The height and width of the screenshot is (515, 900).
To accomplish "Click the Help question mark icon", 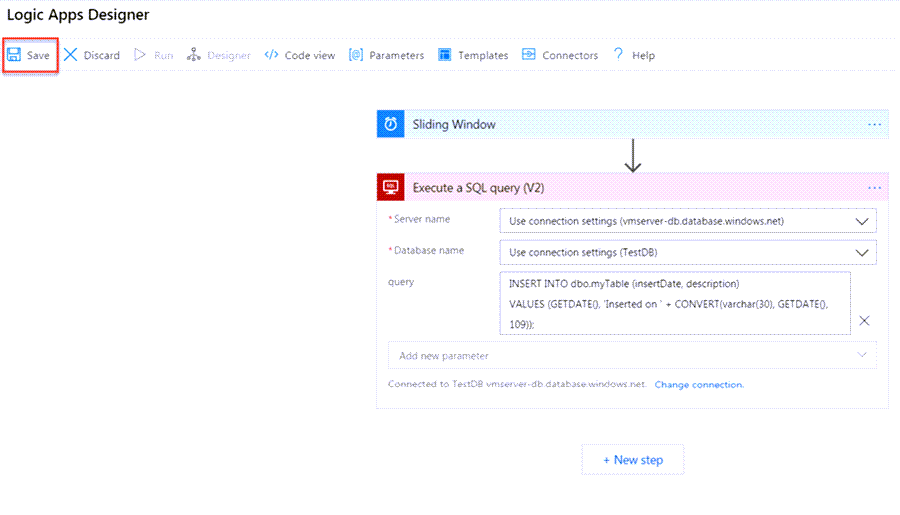I will (619, 55).
